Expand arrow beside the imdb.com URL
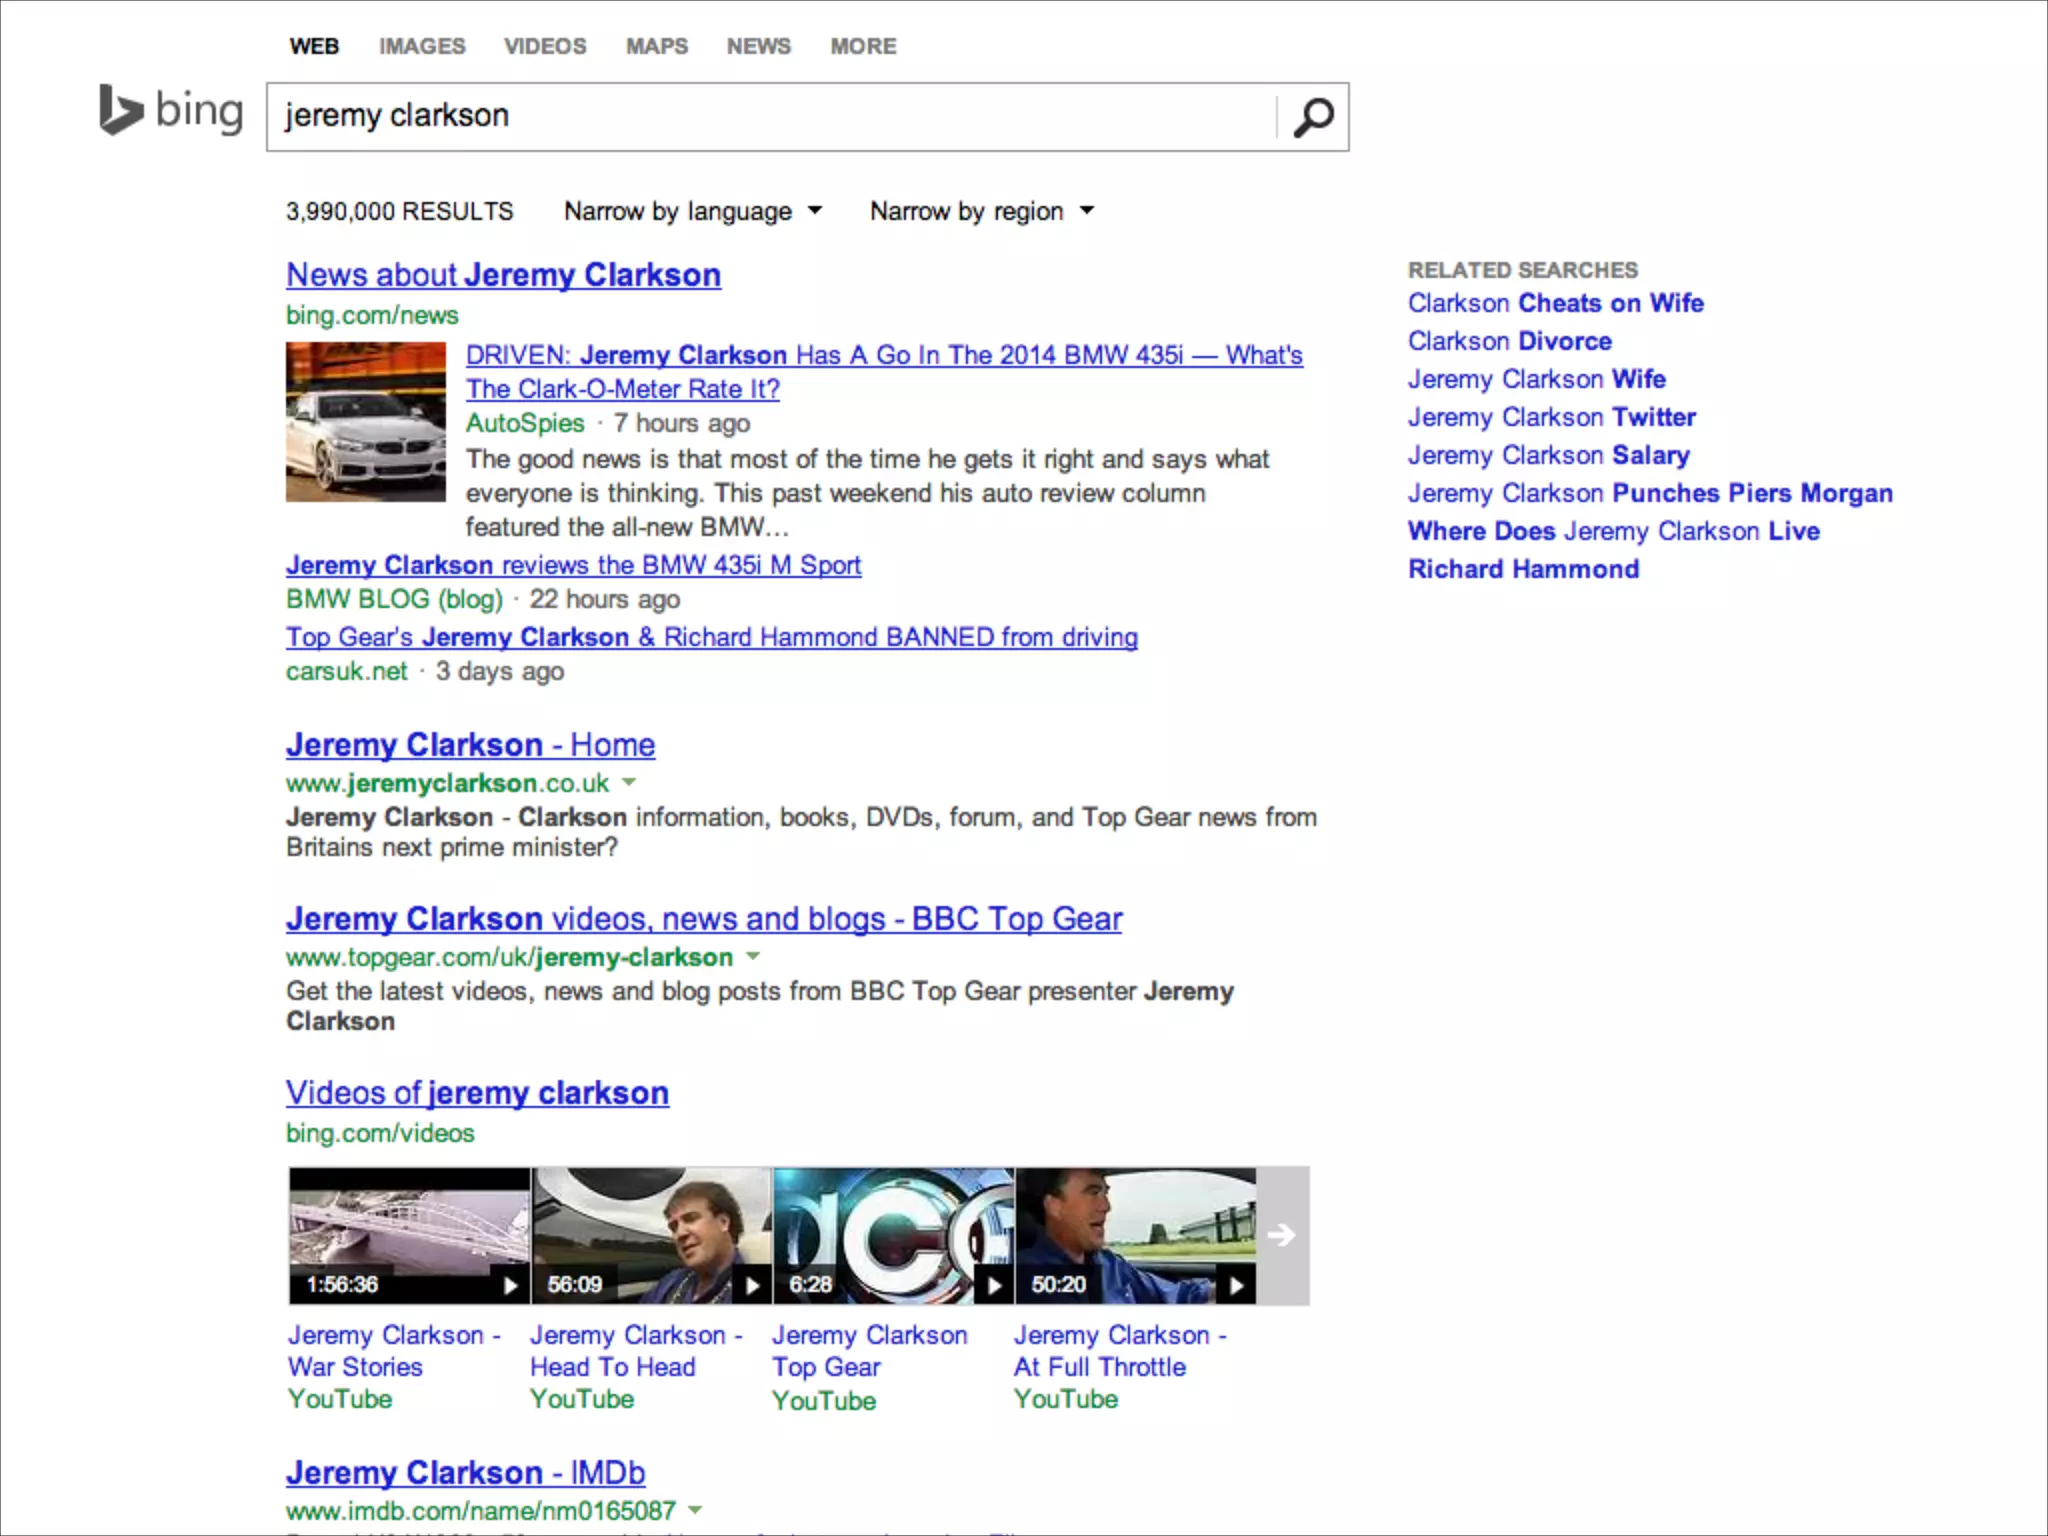The width and height of the screenshot is (2048, 1536). (x=695, y=1510)
